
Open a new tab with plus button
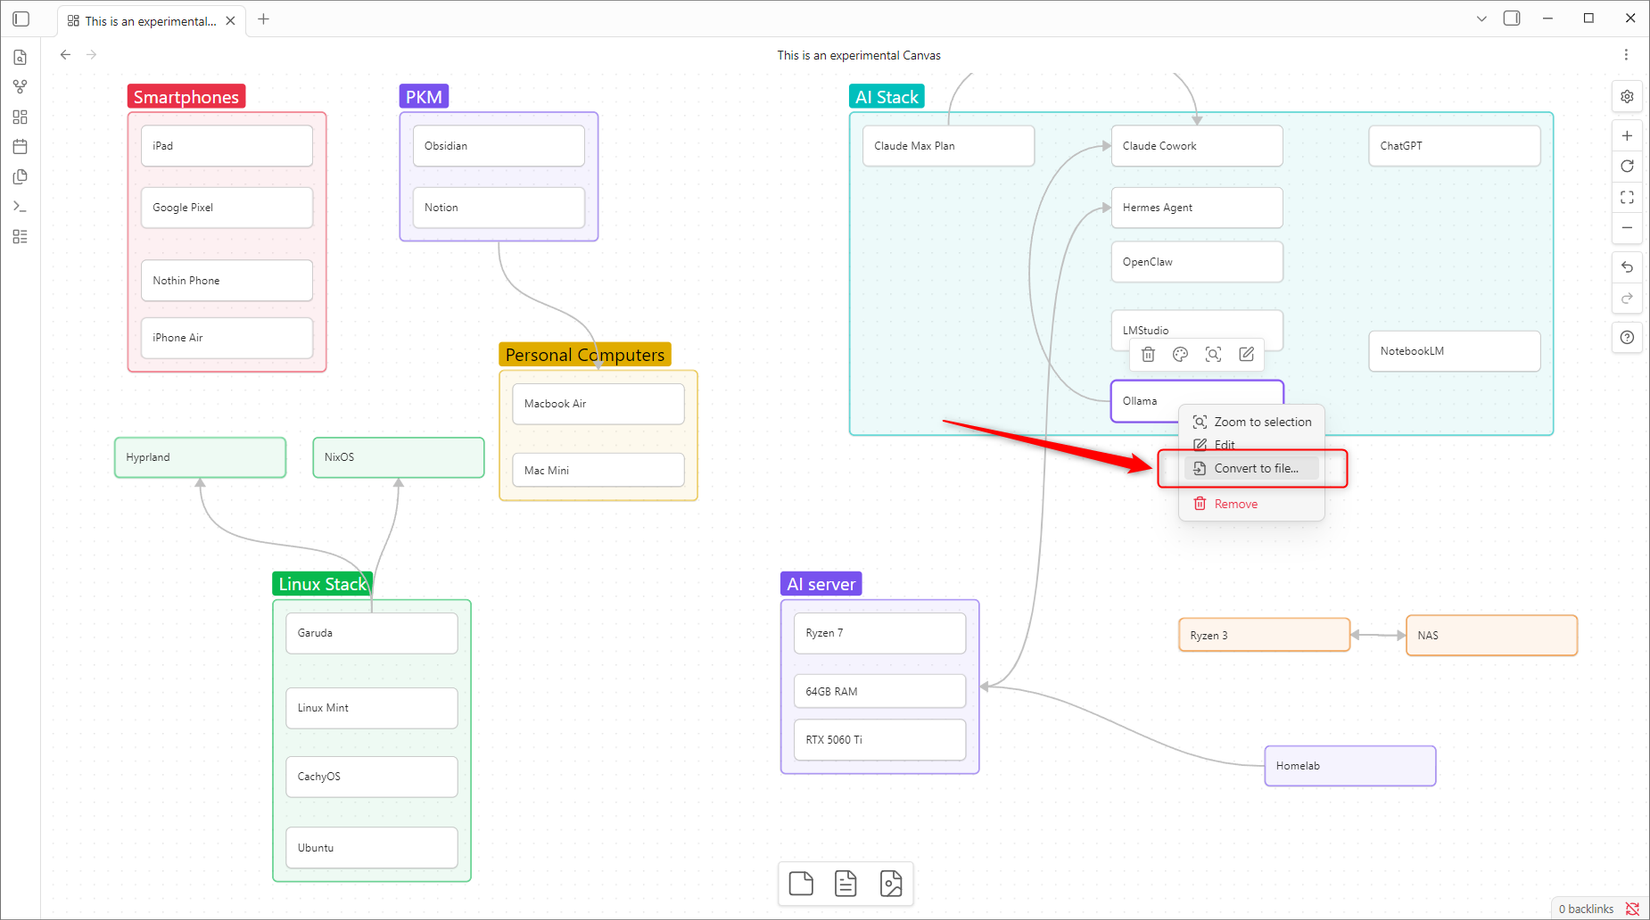tap(264, 19)
